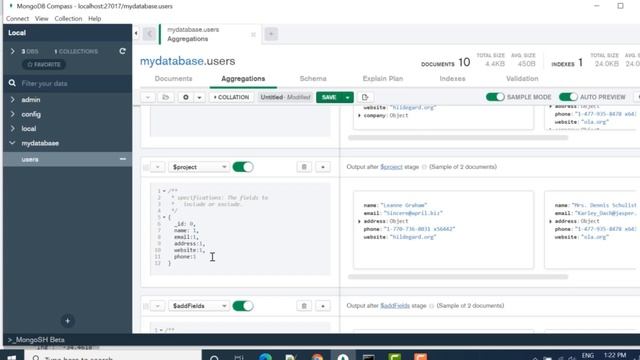Click the info icon beside $addFields stage output

pos(431,306)
